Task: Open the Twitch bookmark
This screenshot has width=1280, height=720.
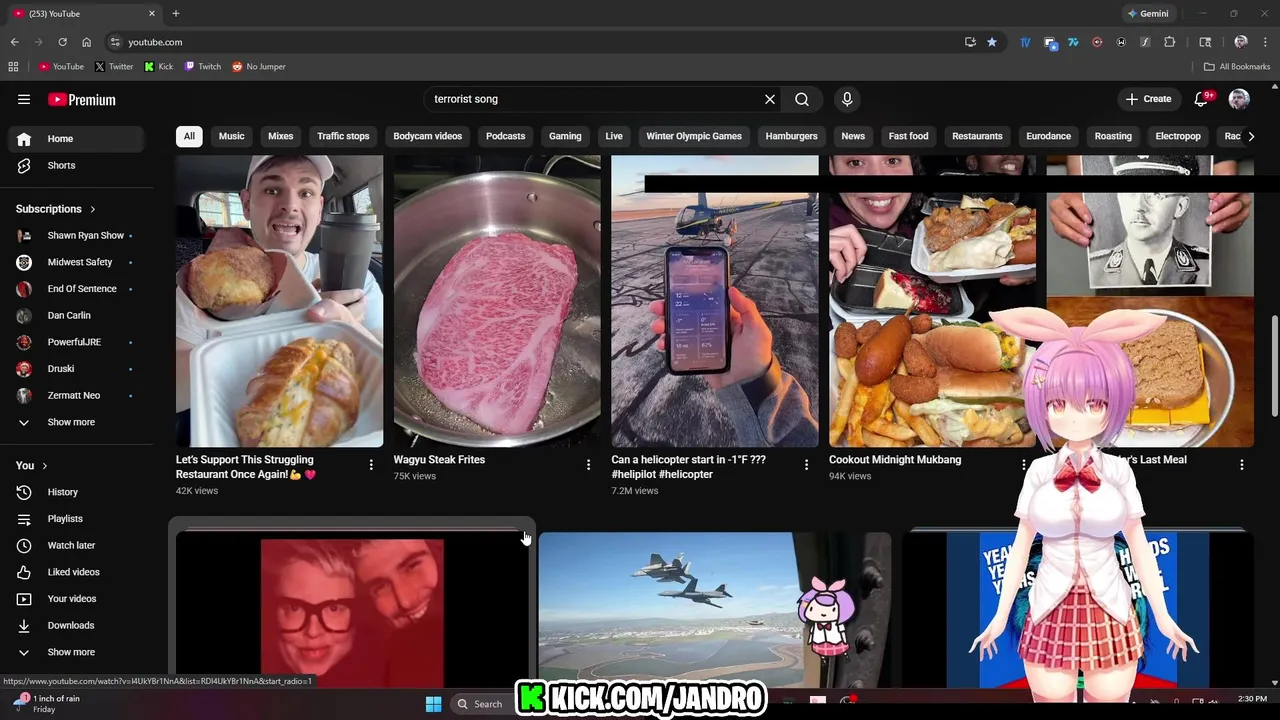Action: coord(203,66)
